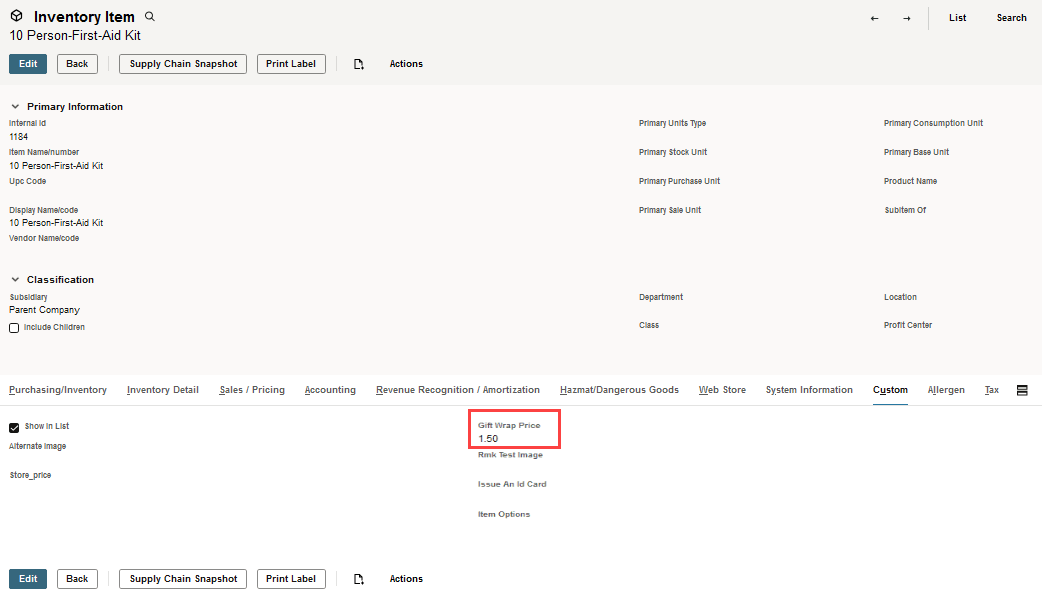The width and height of the screenshot is (1042, 590).
Task: Click the Internal Id value 1184
Action: coord(19,137)
